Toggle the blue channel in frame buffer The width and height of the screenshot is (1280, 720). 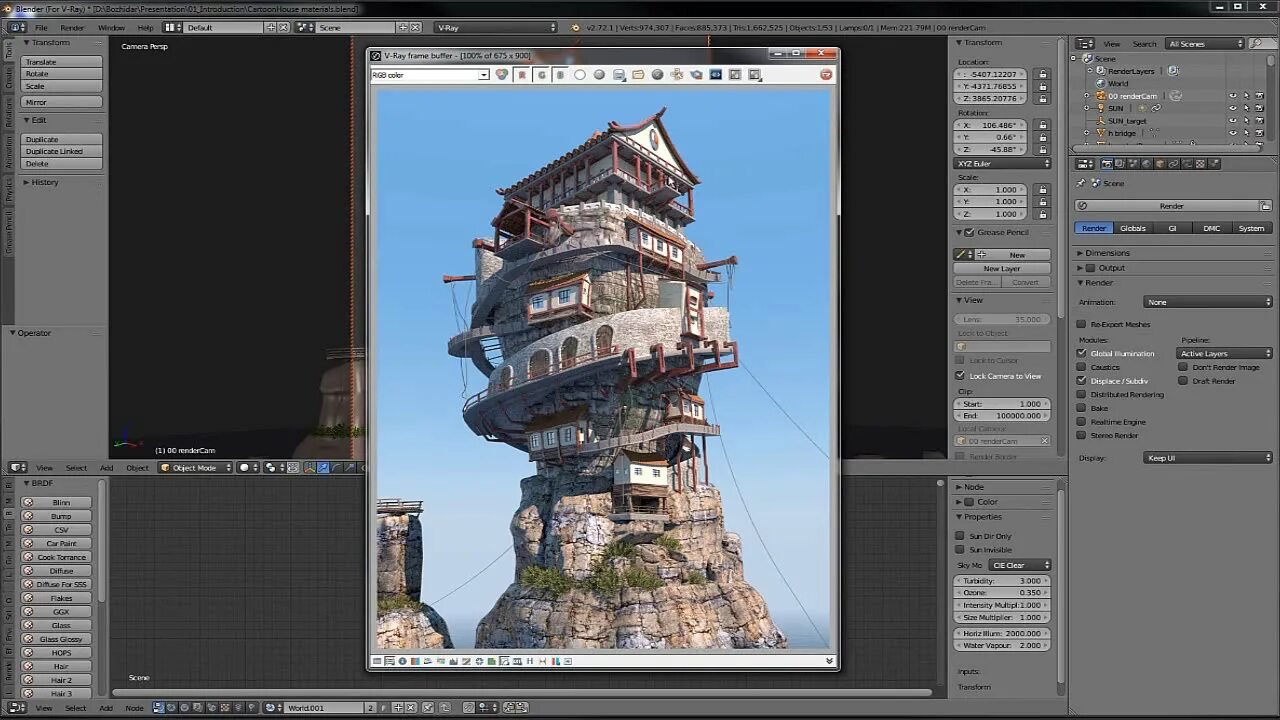pyautogui.click(x=560, y=74)
